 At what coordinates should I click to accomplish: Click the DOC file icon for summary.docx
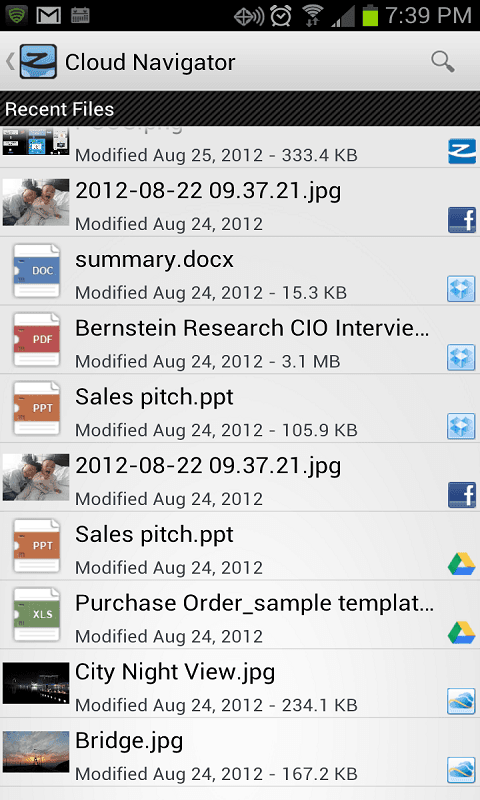pyautogui.click(x=36, y=271)
